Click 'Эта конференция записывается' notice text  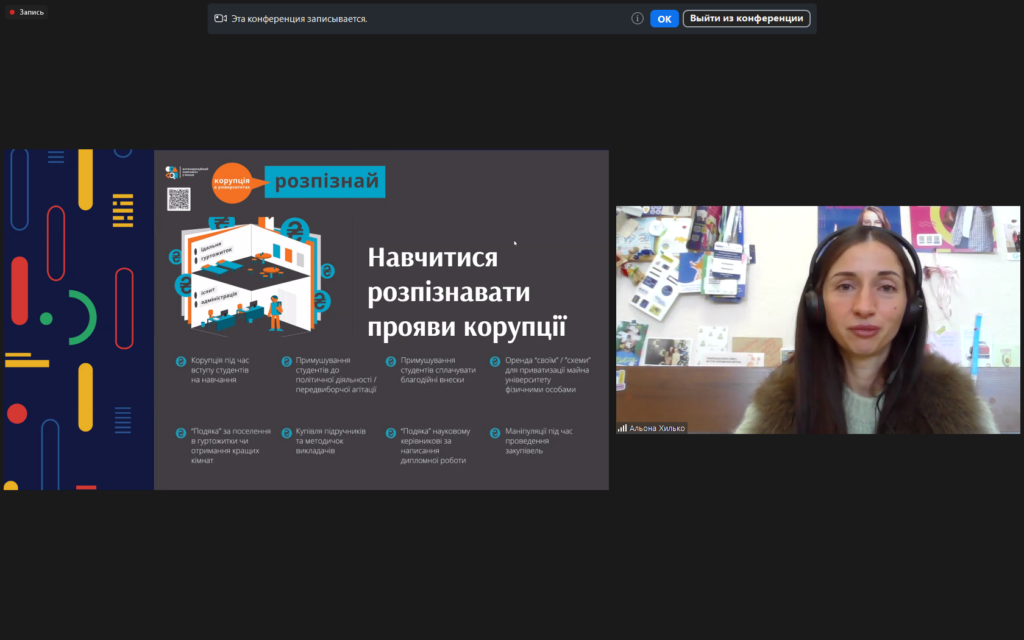[299, 18]
